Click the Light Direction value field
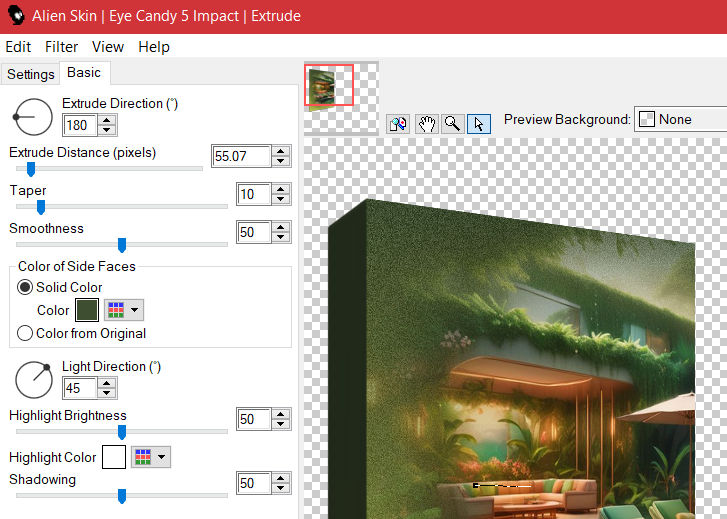 click(x=80, y=388)
